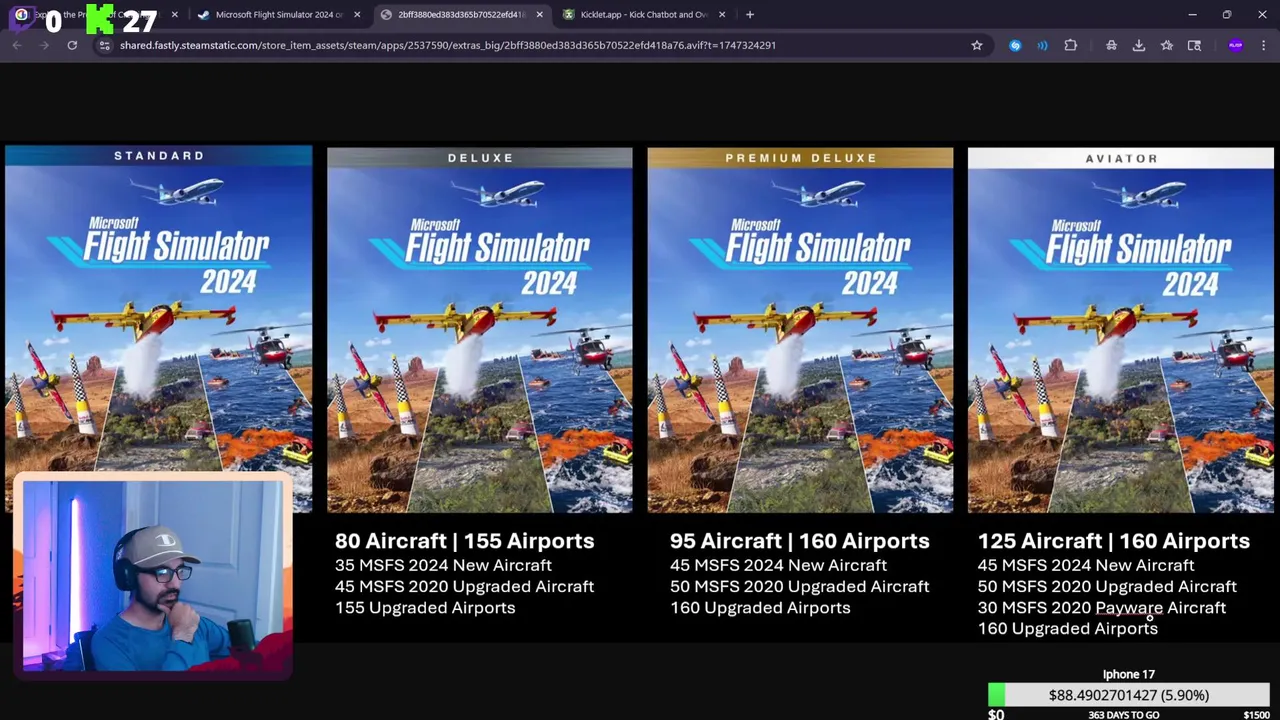Close the Microsoft Flight Simulator 2024 tab
Viewport: 1280px width, 720px height.
[x=357, y=14]
